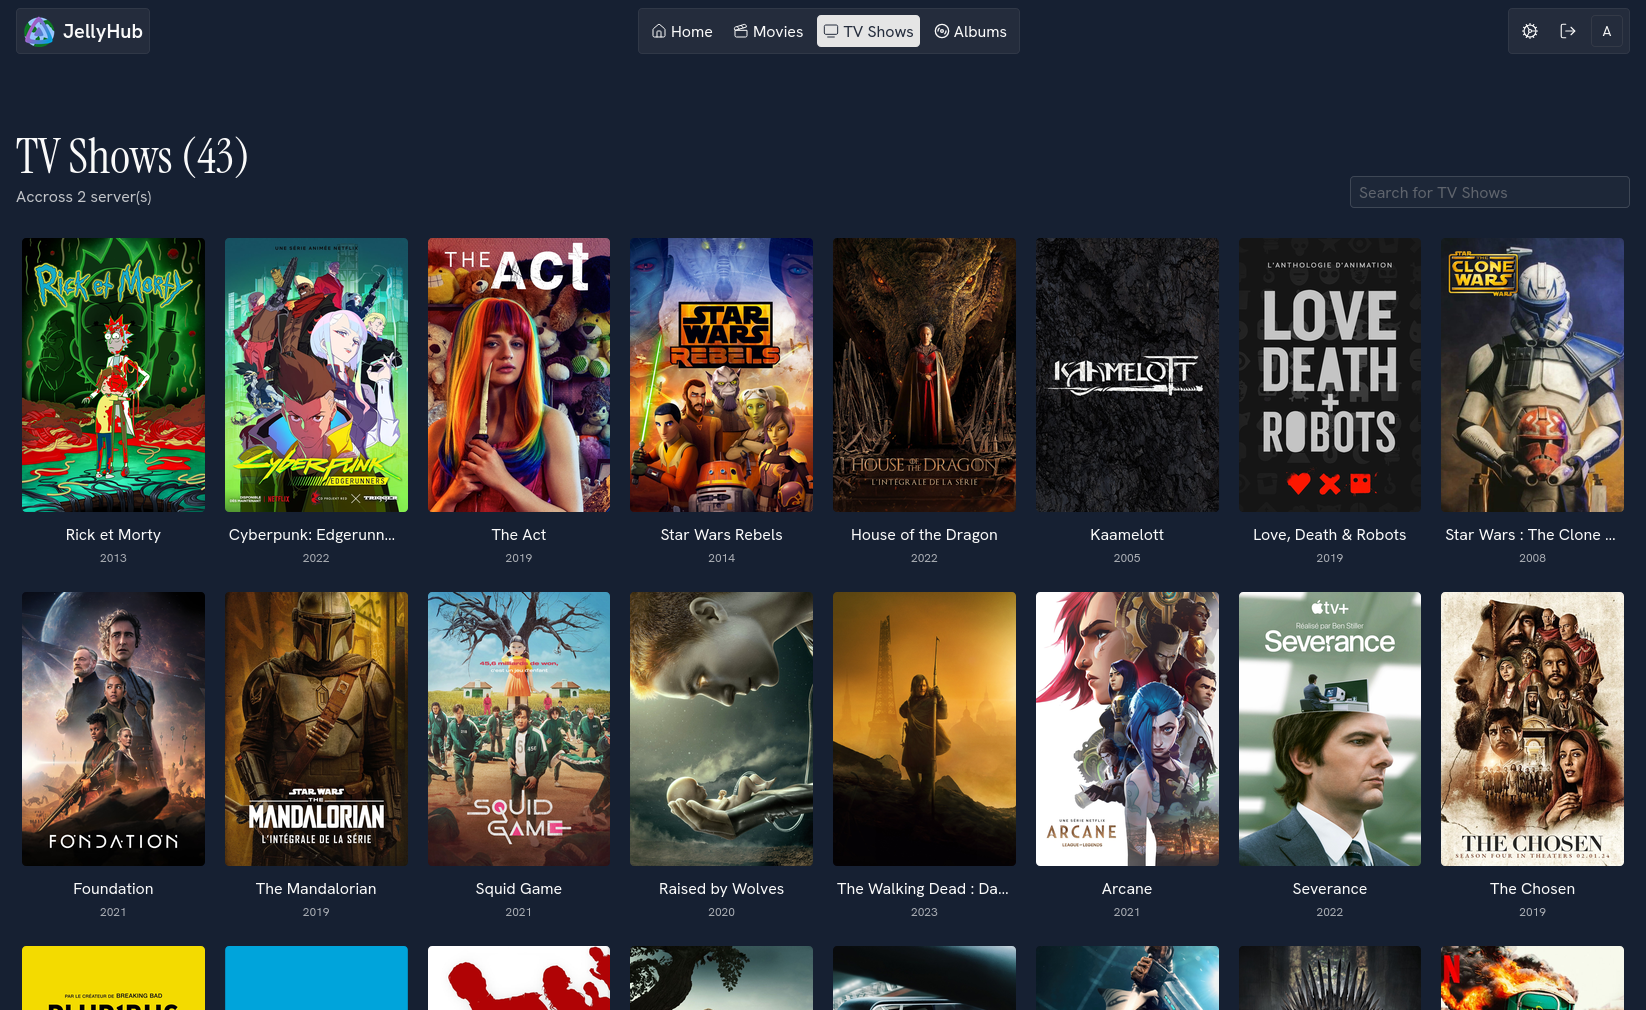
Task: Click the JellyHub logo icon
Action: pos(39,31)
